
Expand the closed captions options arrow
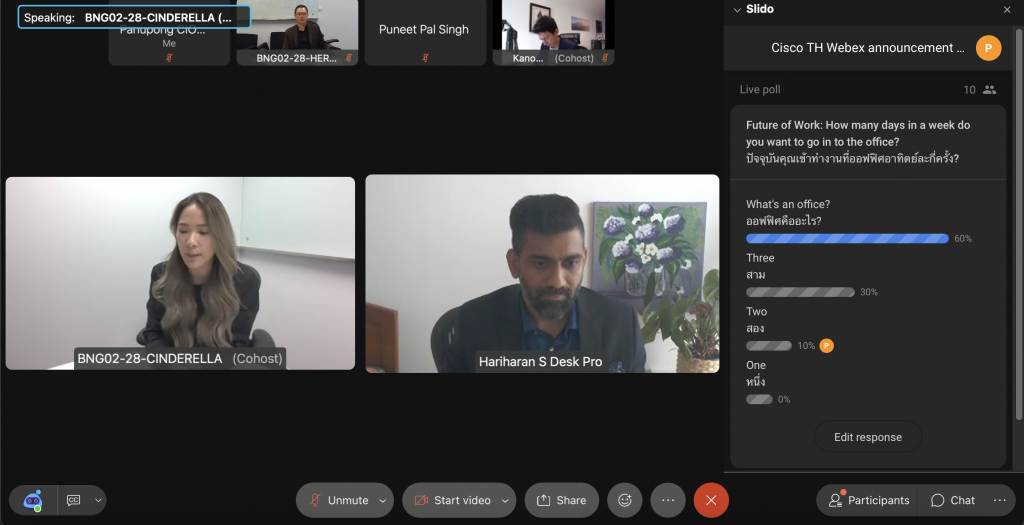click(97, 500)
